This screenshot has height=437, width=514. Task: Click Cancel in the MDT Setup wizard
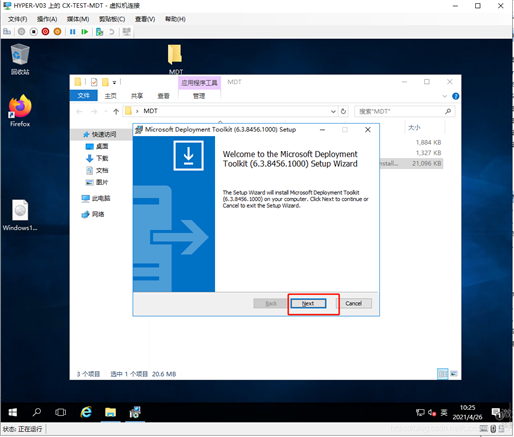(353, 303)
